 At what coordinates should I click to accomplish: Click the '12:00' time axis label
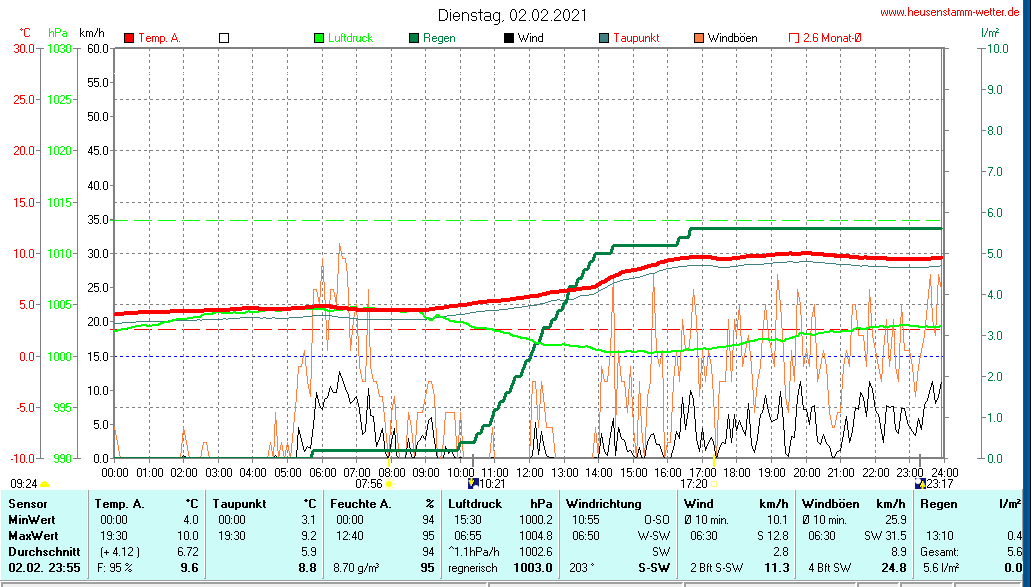click(530, 472)
